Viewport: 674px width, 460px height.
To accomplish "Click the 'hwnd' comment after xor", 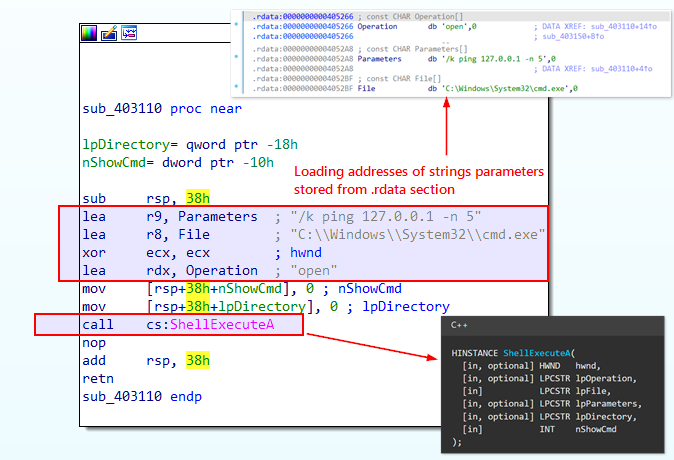I will [x=306, y=253].
